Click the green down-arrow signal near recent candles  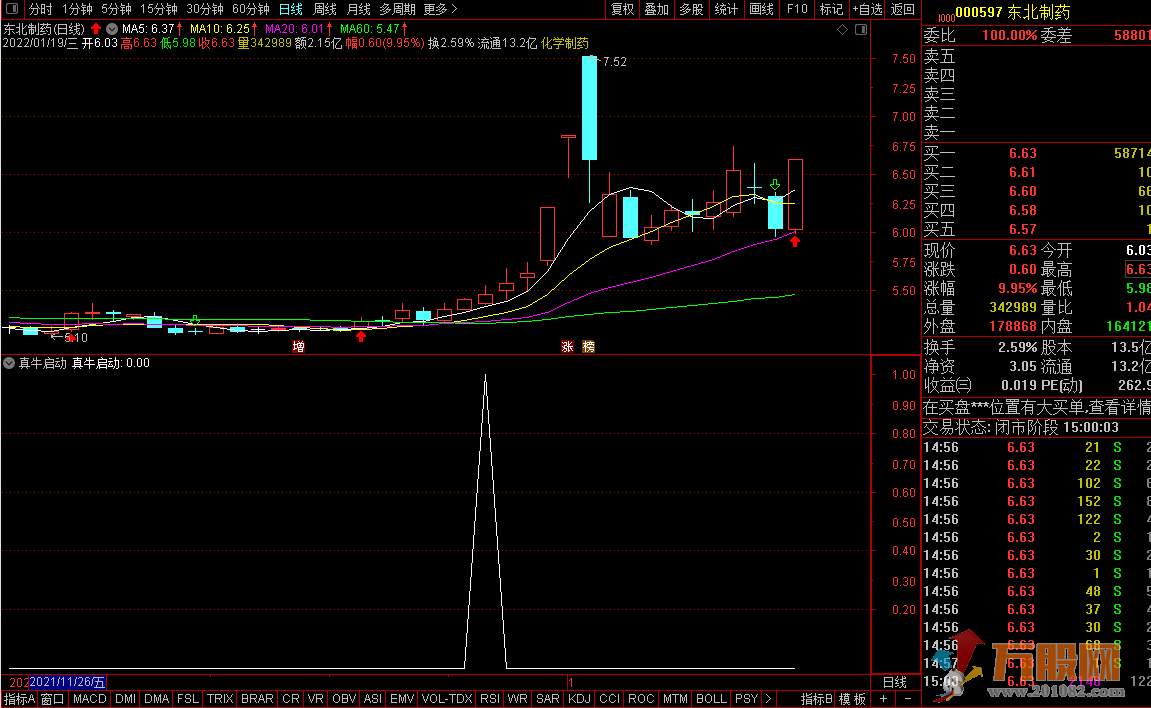coord(774,184)
